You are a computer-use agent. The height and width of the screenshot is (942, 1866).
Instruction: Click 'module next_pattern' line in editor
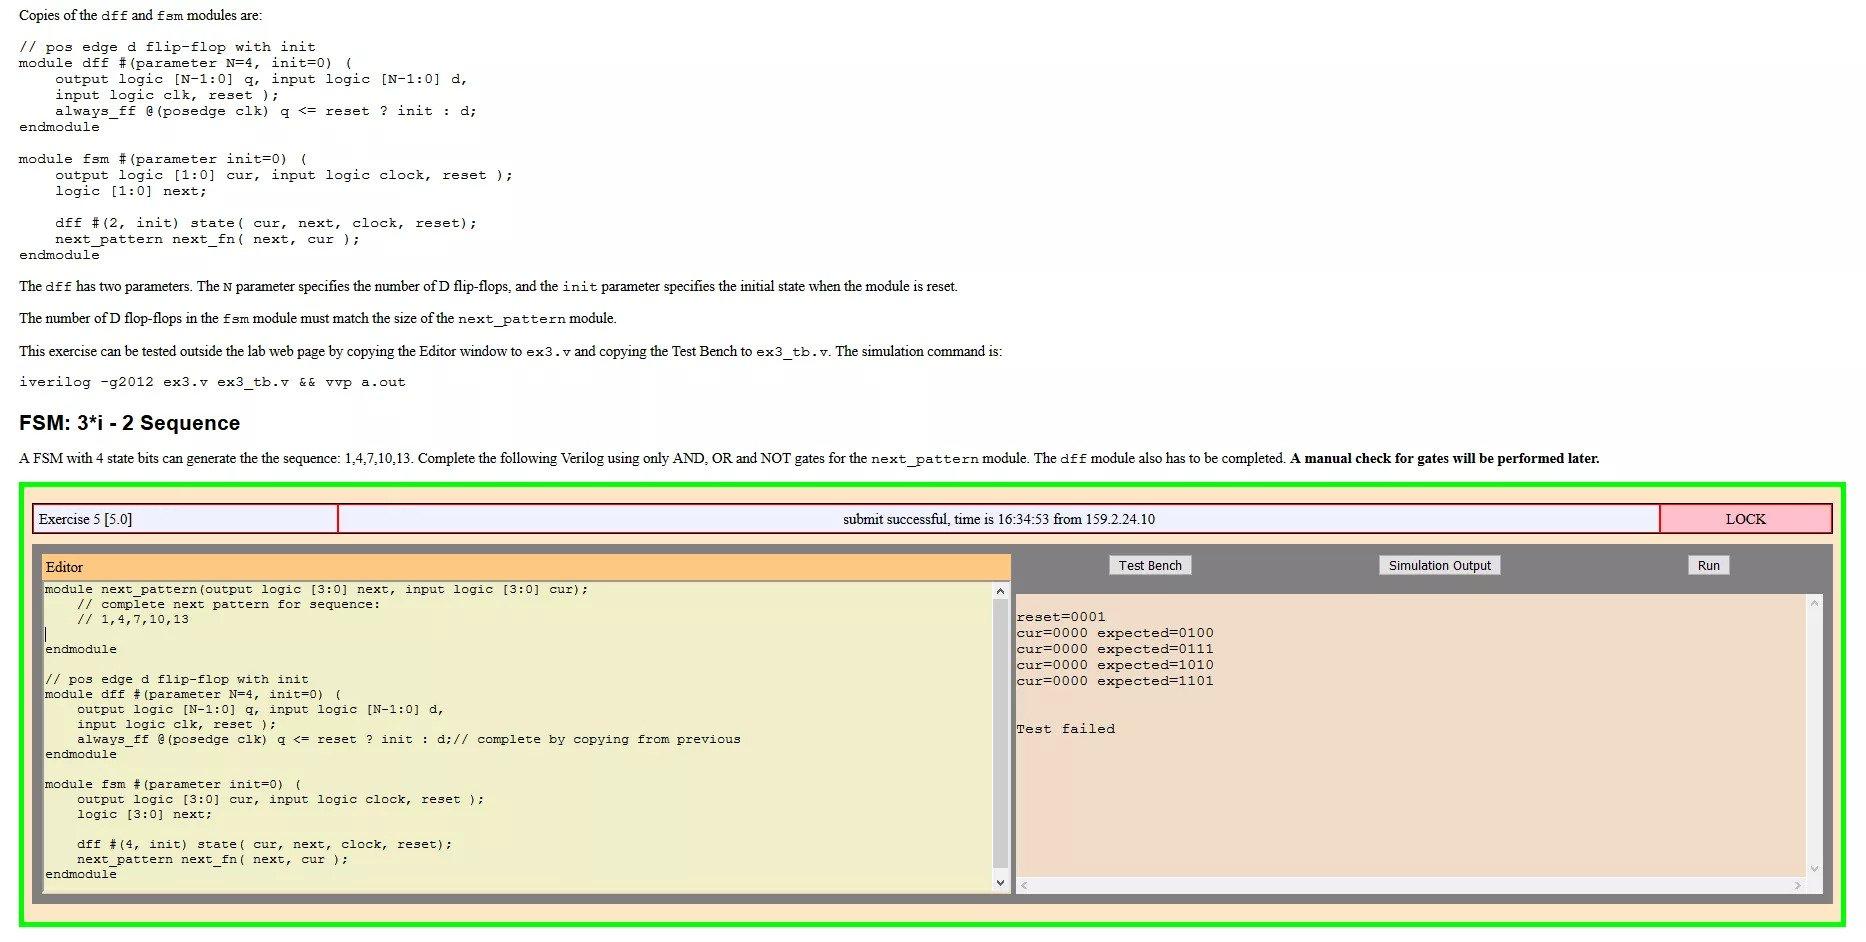(316, 589)
